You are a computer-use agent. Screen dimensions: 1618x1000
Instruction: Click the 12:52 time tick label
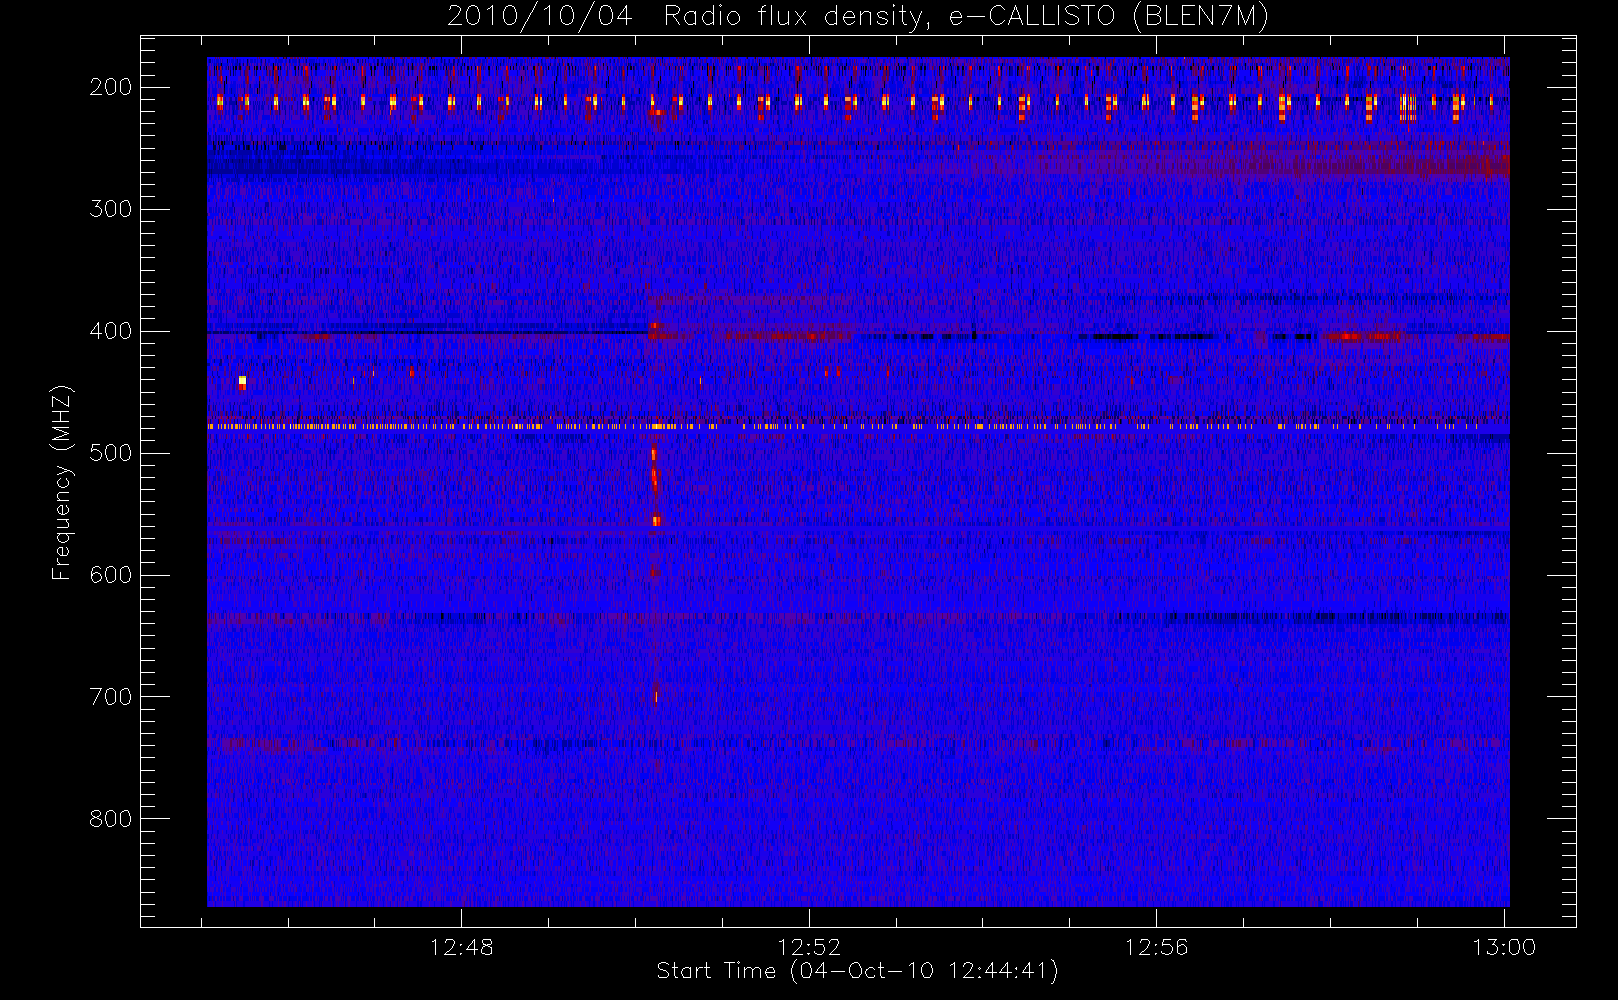click(x=809, y=947)
